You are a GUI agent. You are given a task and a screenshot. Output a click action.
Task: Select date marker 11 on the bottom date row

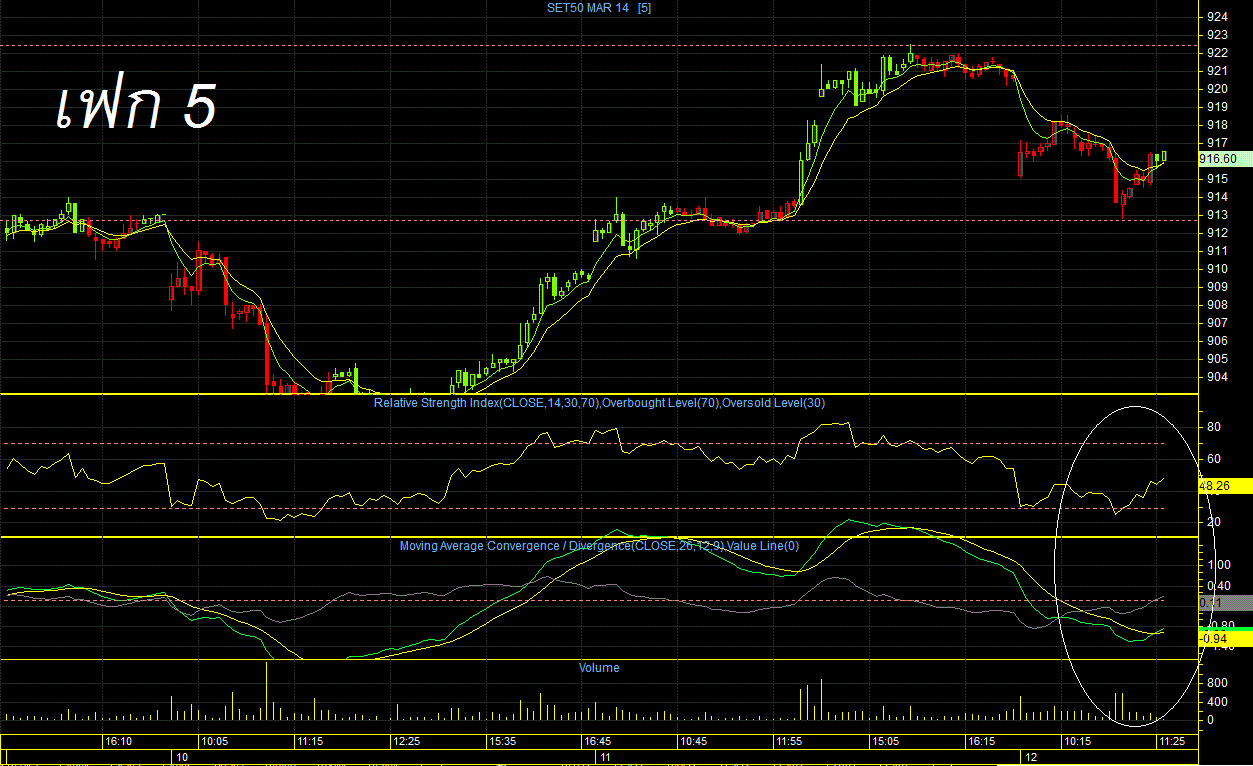click(x=606, y=758)
